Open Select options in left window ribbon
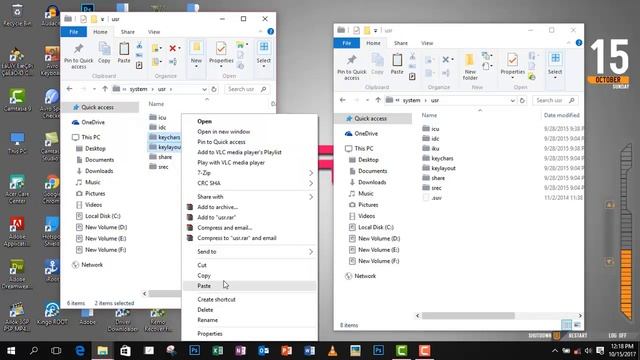This screenshot has height=360, width=640. (x=264, y=54)
